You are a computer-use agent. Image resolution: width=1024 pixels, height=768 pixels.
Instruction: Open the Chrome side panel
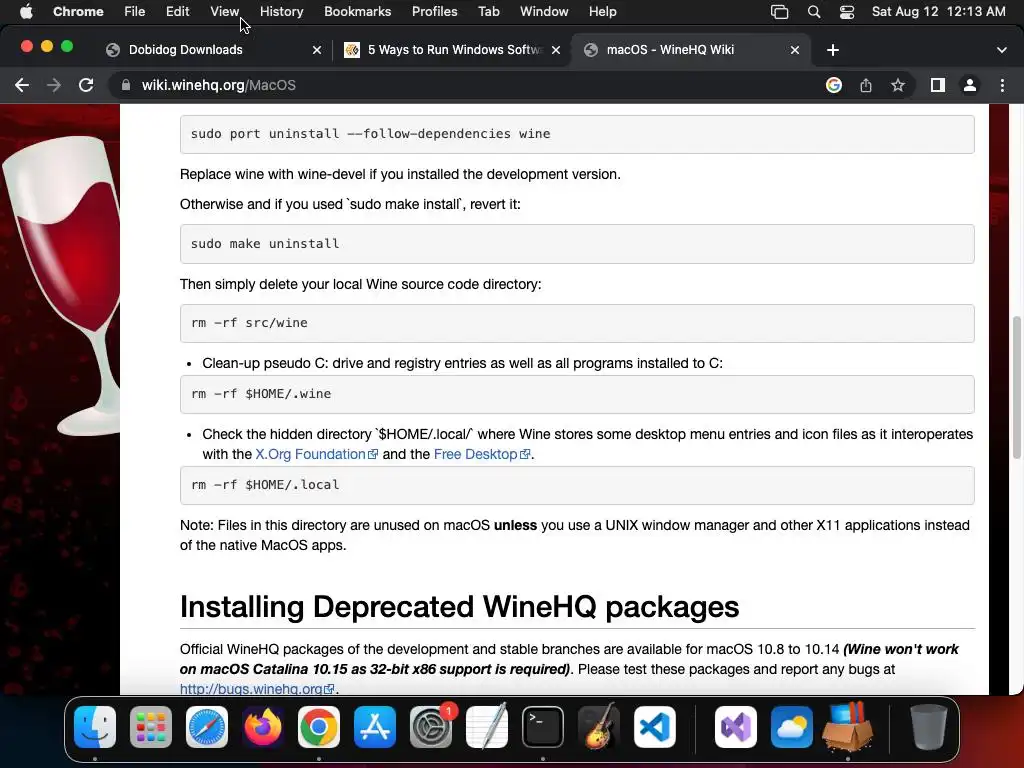937,85
